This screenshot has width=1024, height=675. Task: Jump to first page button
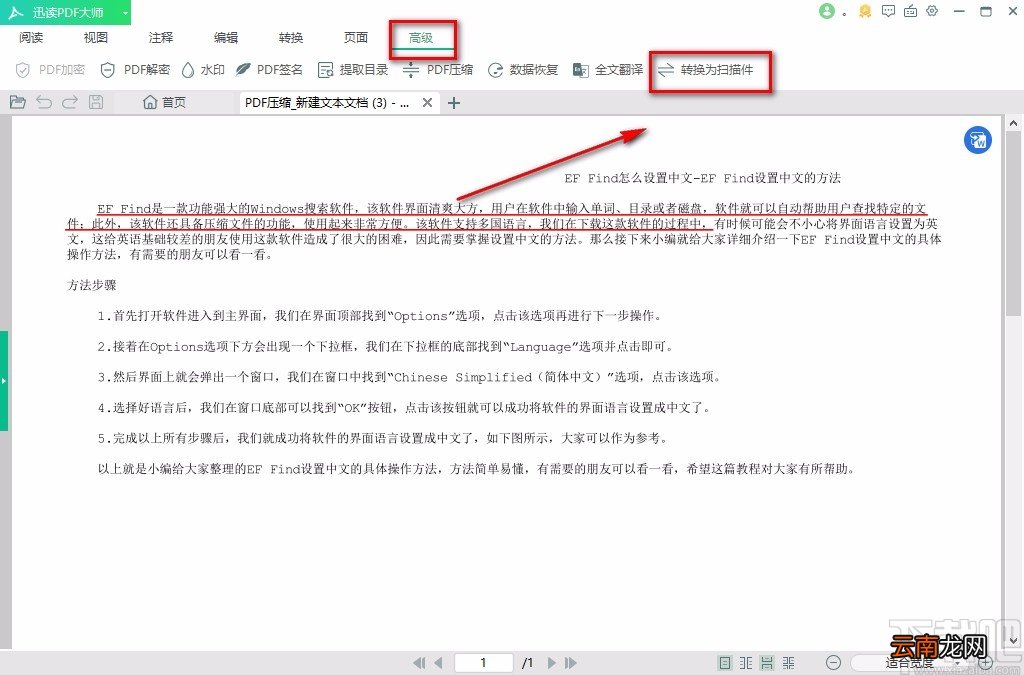tap(419, 663)
